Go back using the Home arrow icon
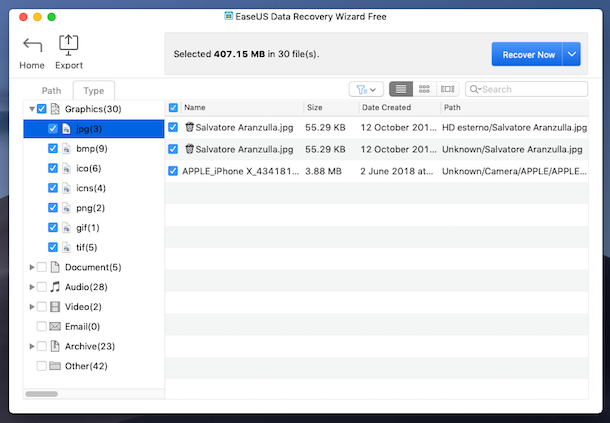The width and height of the screenshot is (610, 423). point(32,45)
